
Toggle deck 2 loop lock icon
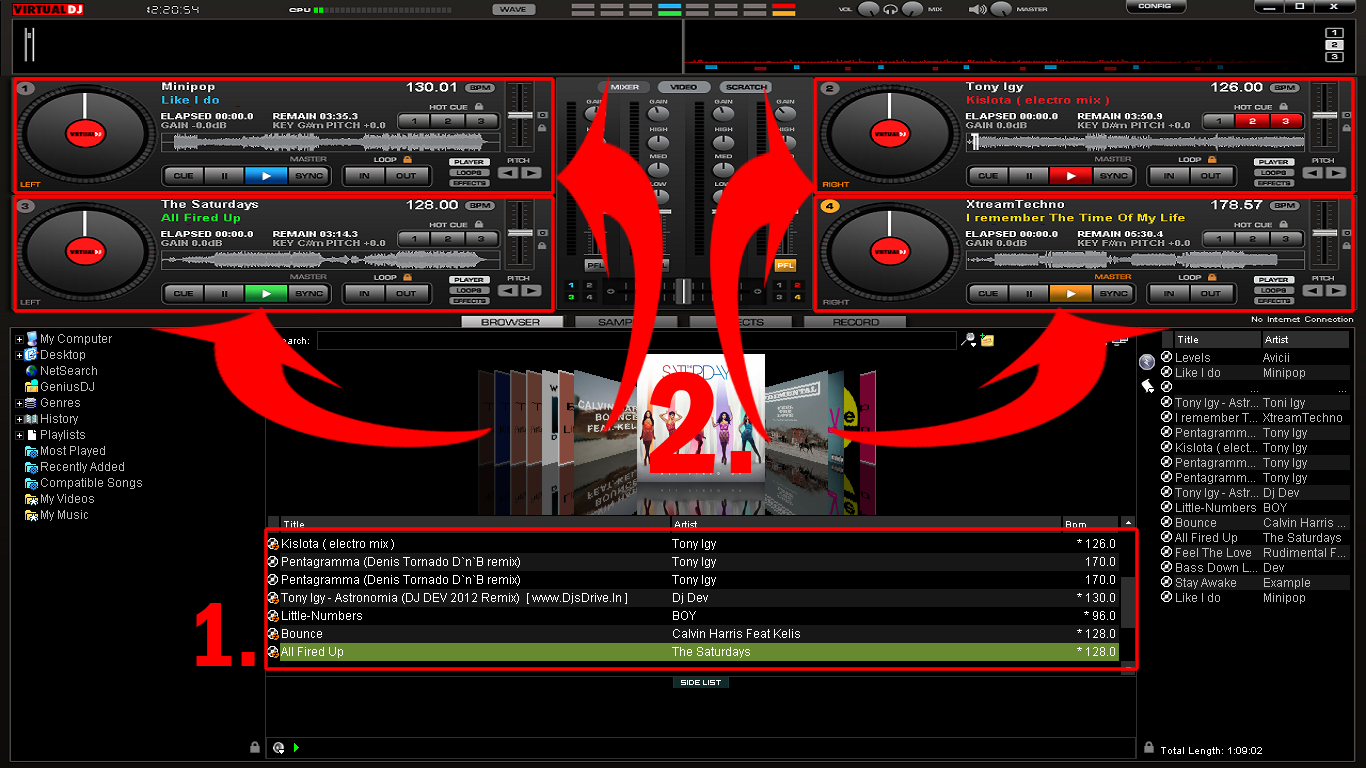pos(1212,159)
